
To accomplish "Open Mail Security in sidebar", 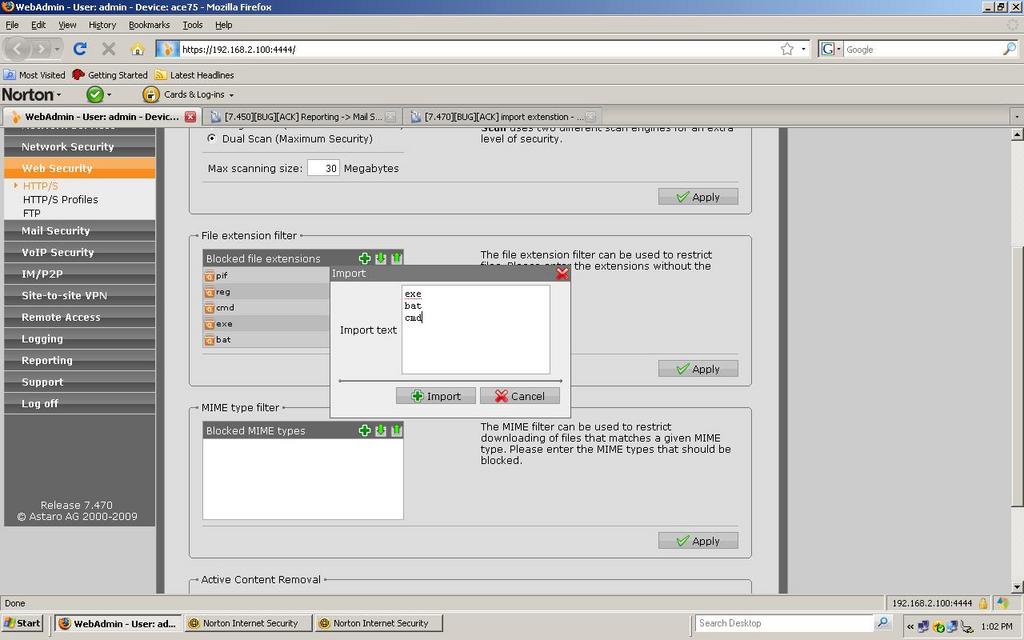I will tap(80, 231).
